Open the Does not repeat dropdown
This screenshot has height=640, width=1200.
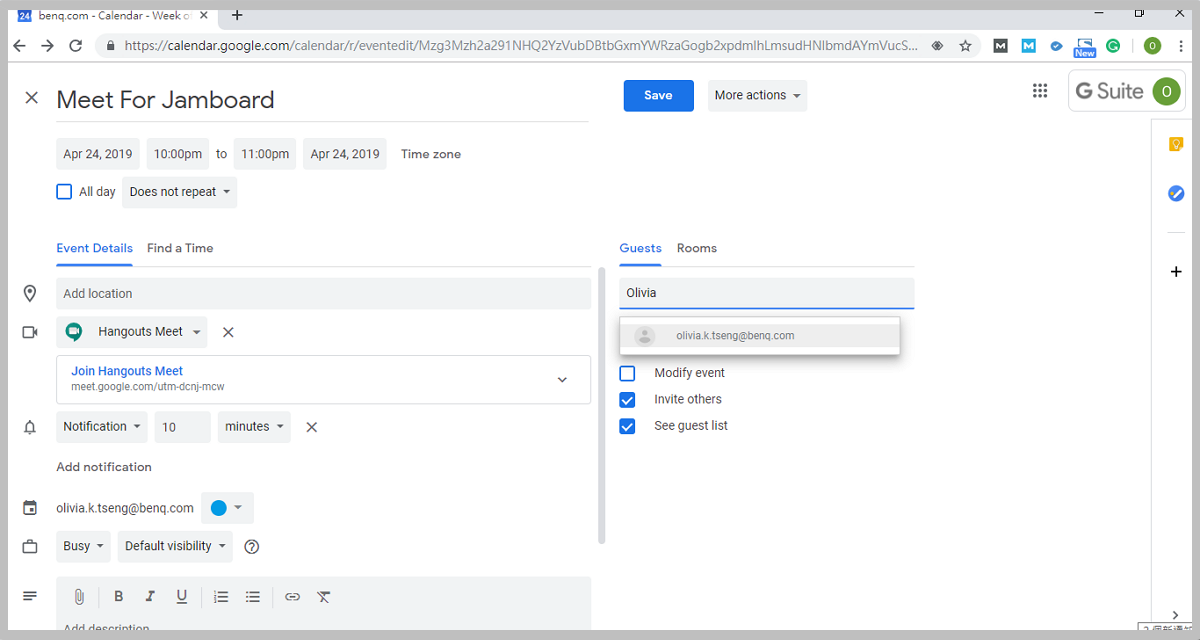(x=180, y=192)
